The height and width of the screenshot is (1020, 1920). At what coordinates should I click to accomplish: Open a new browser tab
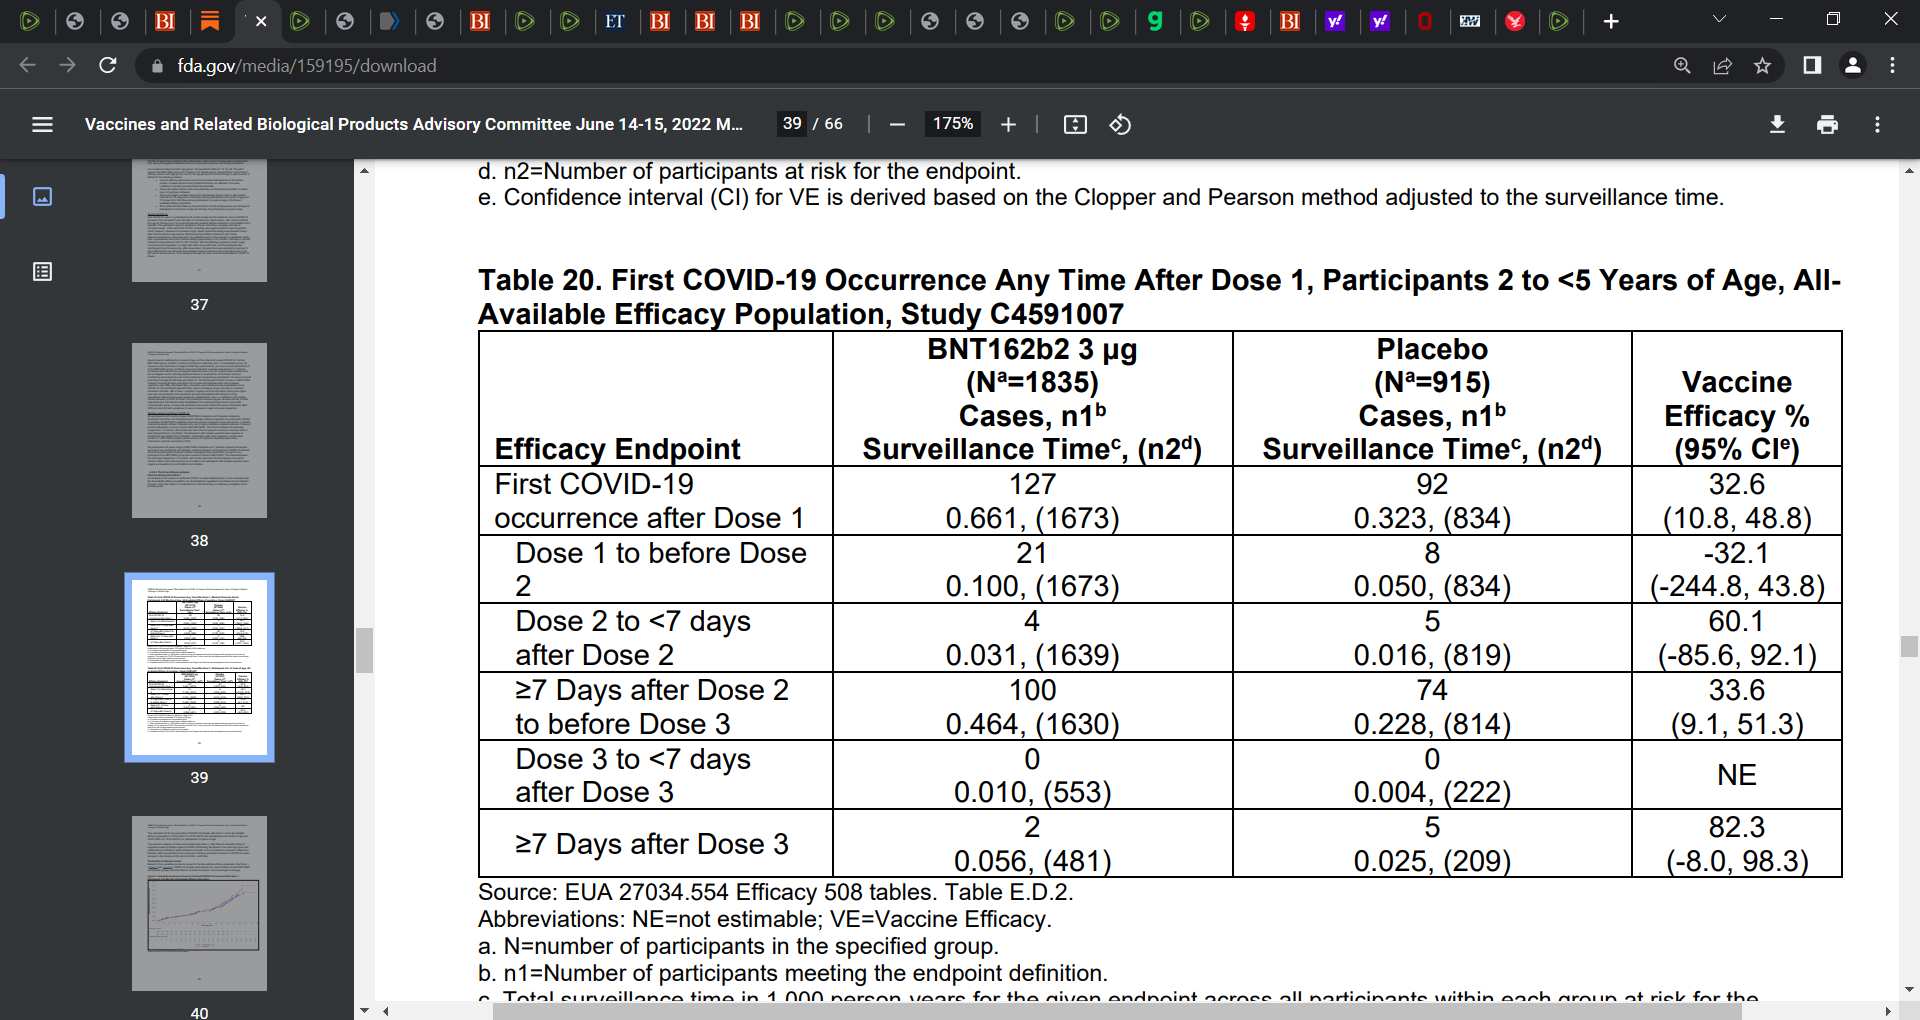pyautogui.click(x=1610, y=21)
